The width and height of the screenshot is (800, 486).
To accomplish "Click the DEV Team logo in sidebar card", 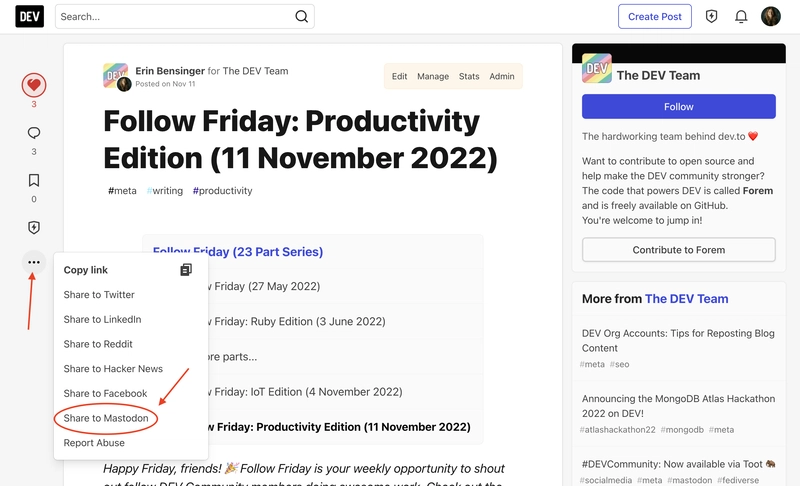I will [596, 68].
